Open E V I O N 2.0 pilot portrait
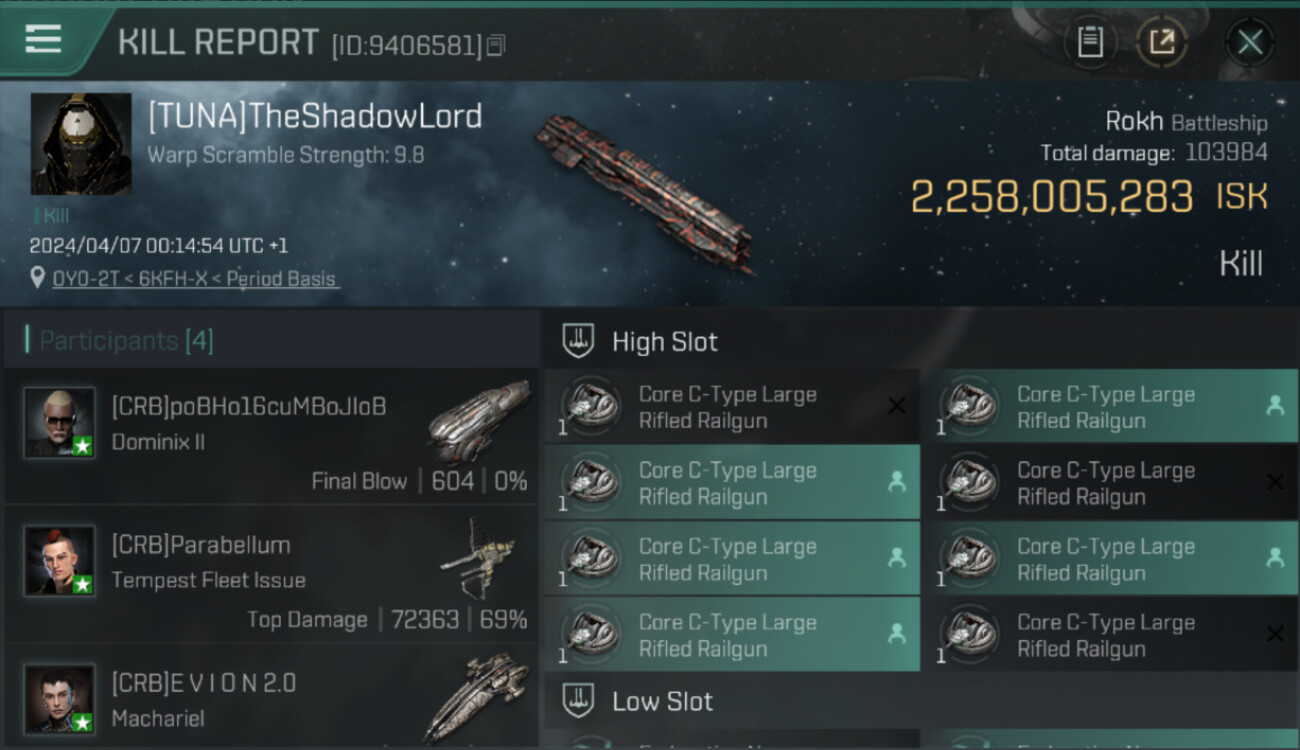 click(x=60, y=698)
